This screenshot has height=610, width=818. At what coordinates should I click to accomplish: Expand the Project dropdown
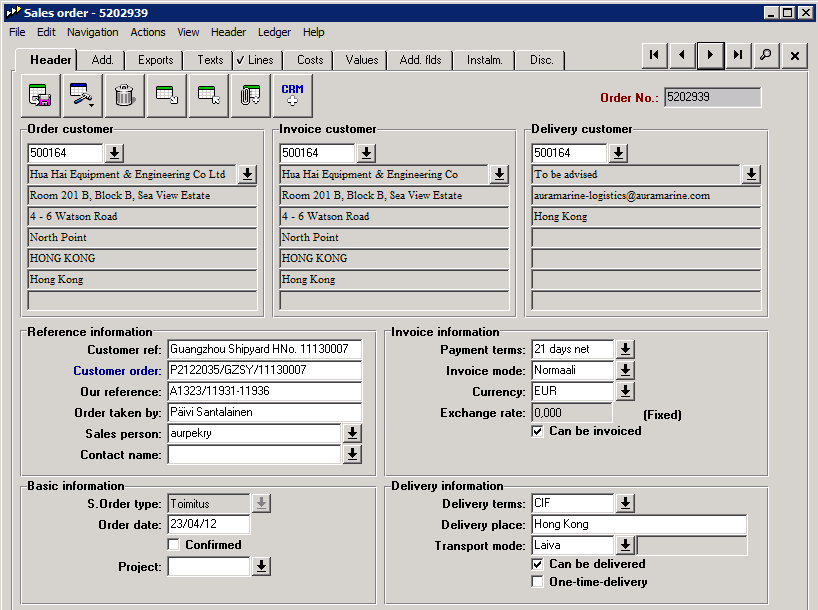(x=261, y=566)
